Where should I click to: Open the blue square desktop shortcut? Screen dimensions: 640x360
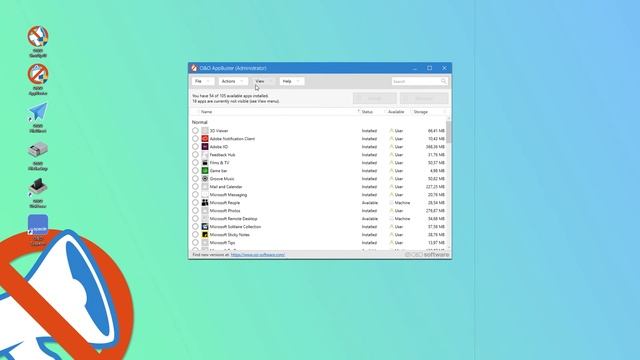pos(38,230)
